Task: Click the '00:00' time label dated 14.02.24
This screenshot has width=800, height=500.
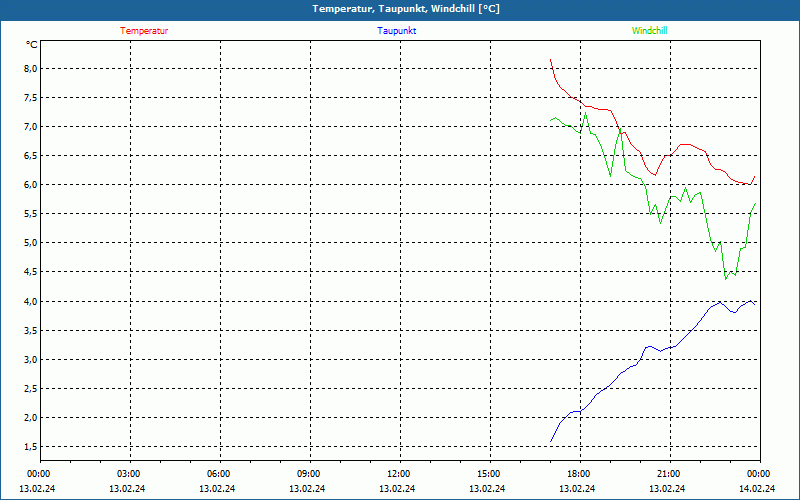Action: 759,474
